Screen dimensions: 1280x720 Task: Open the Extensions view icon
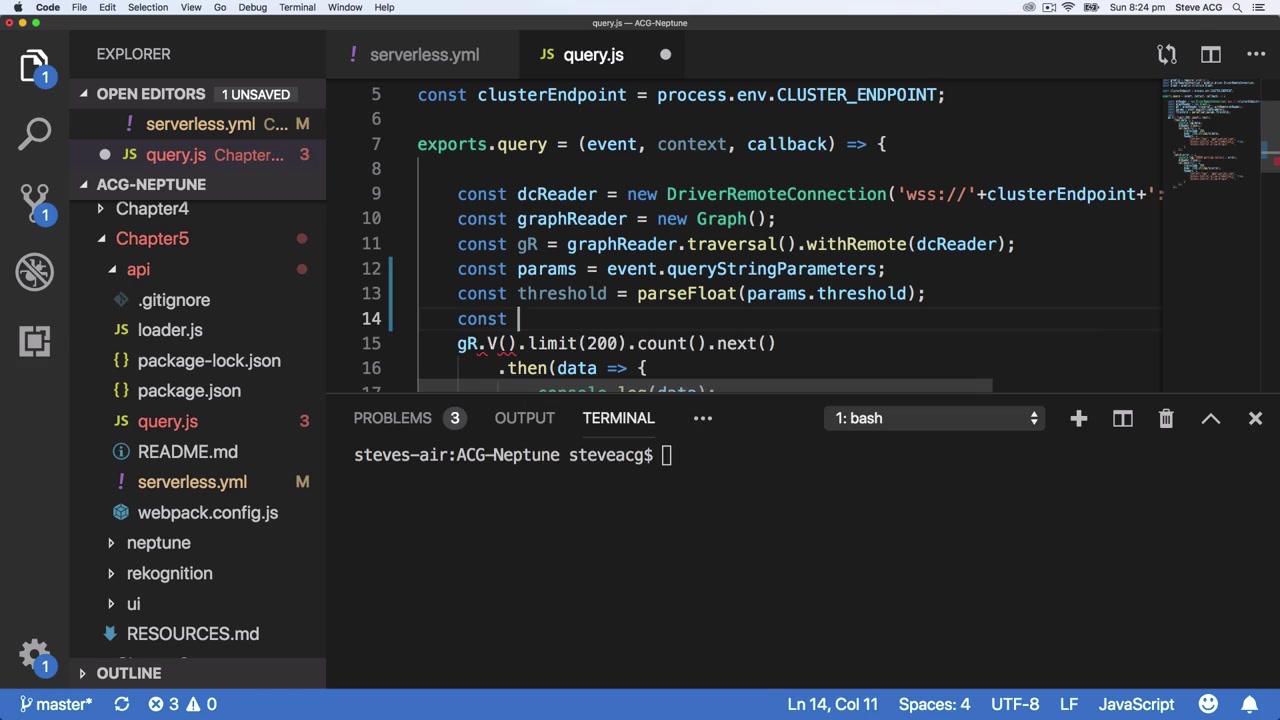(35, 341)
